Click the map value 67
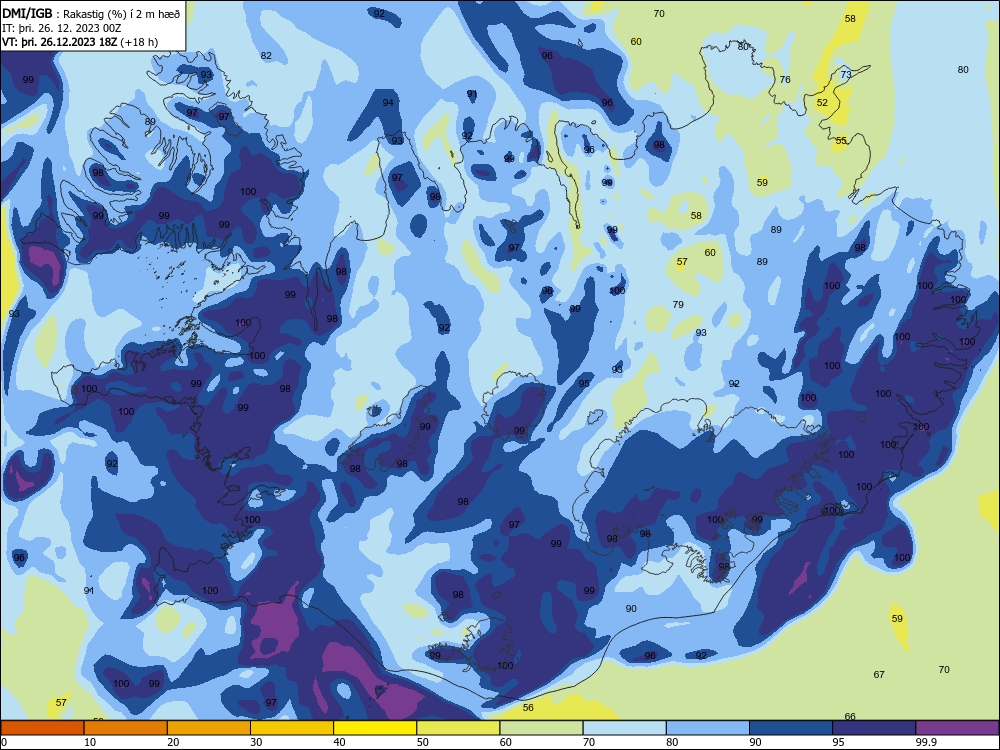The height and width of the screenshot is (750, 1000). tap(879, 674)
